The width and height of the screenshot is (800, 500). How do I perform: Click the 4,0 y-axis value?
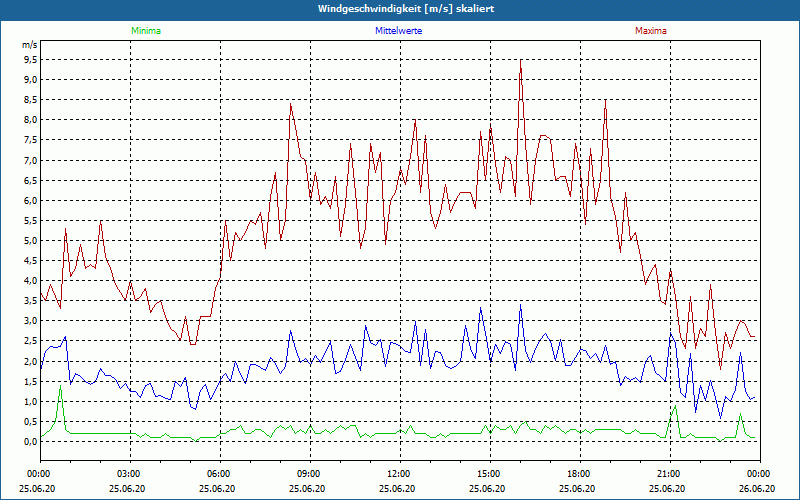pyautogui.click(x=31, y=281)
